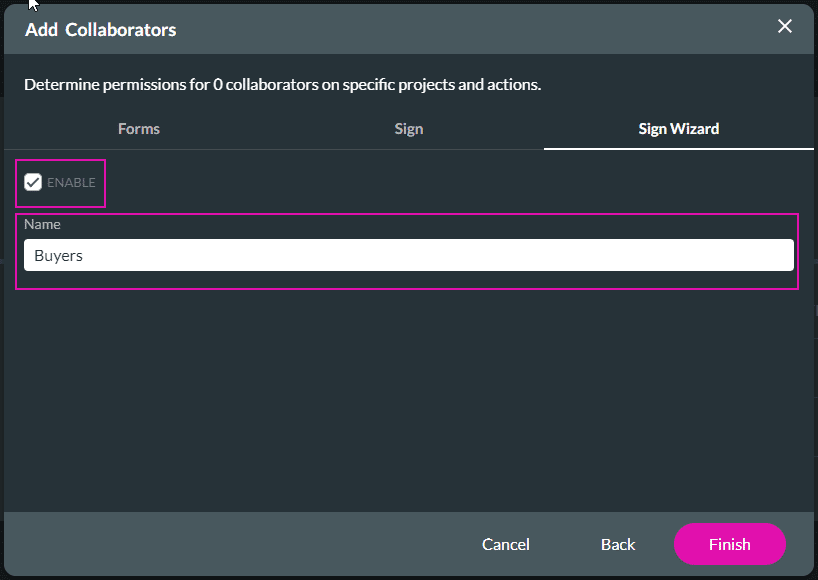Click the Add Collaborators dialog title

[100, 29]
